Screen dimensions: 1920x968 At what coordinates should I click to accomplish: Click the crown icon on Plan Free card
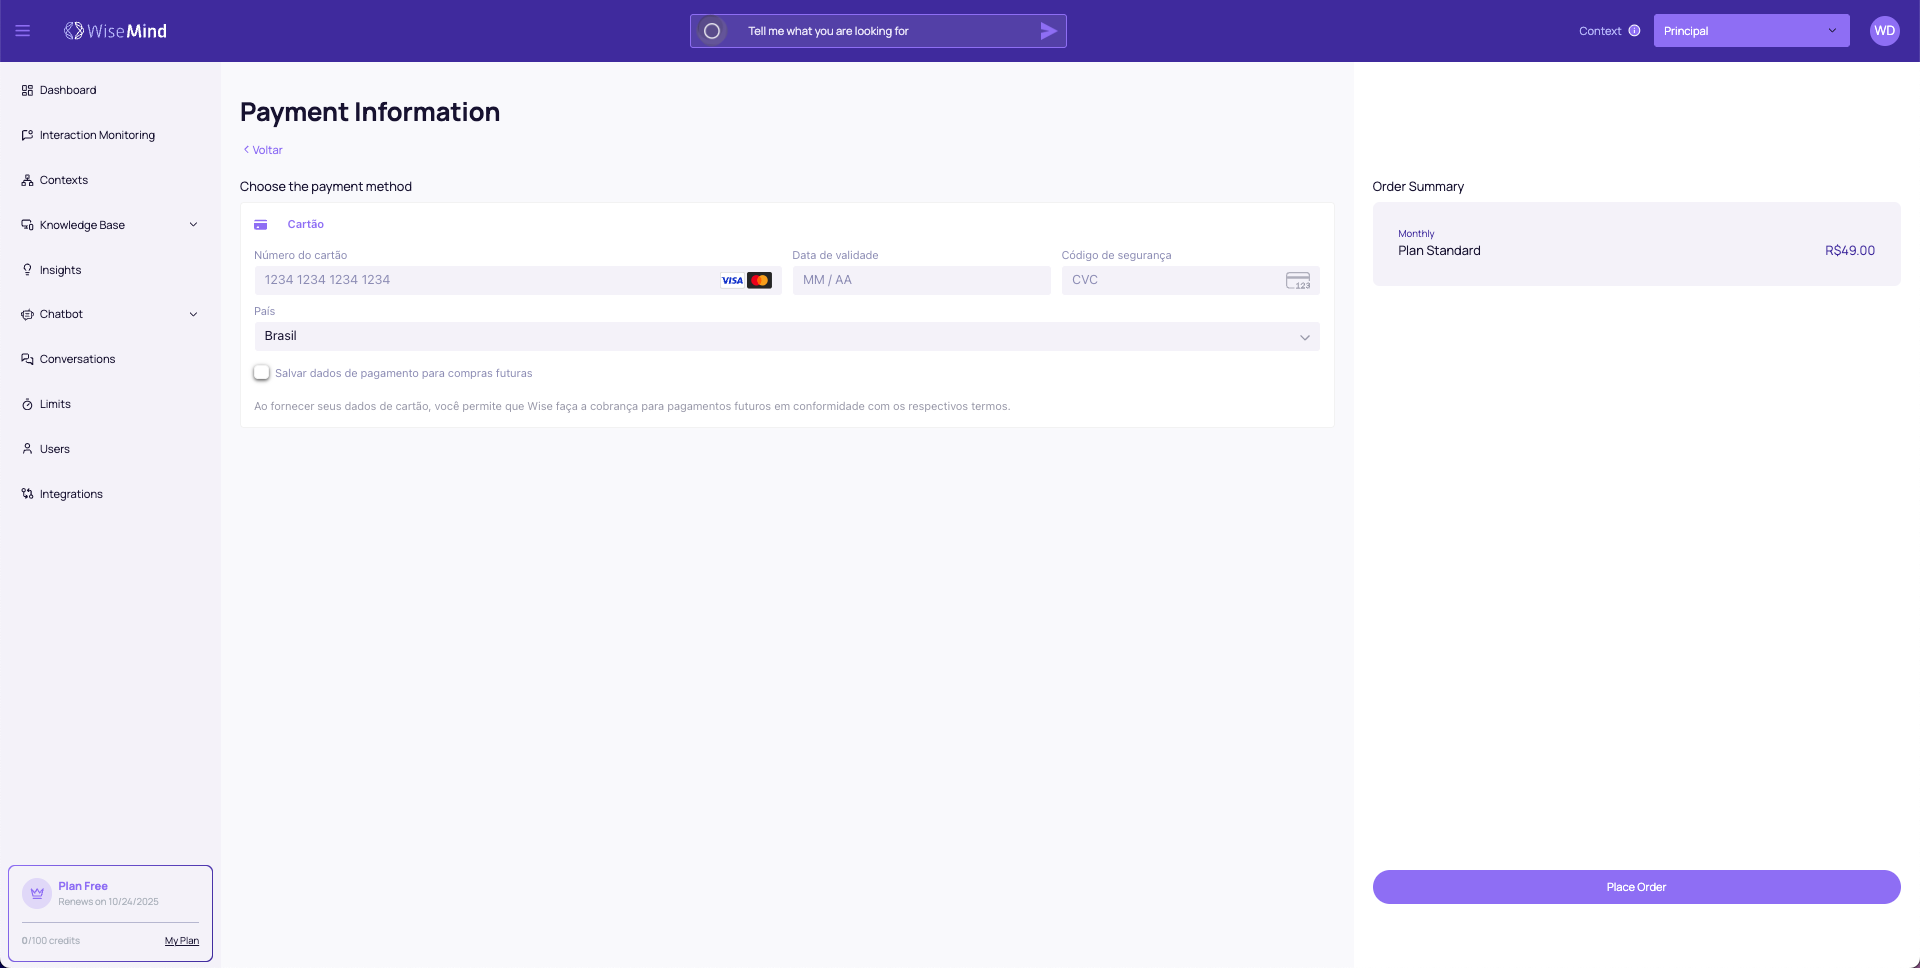click(37, 893)
